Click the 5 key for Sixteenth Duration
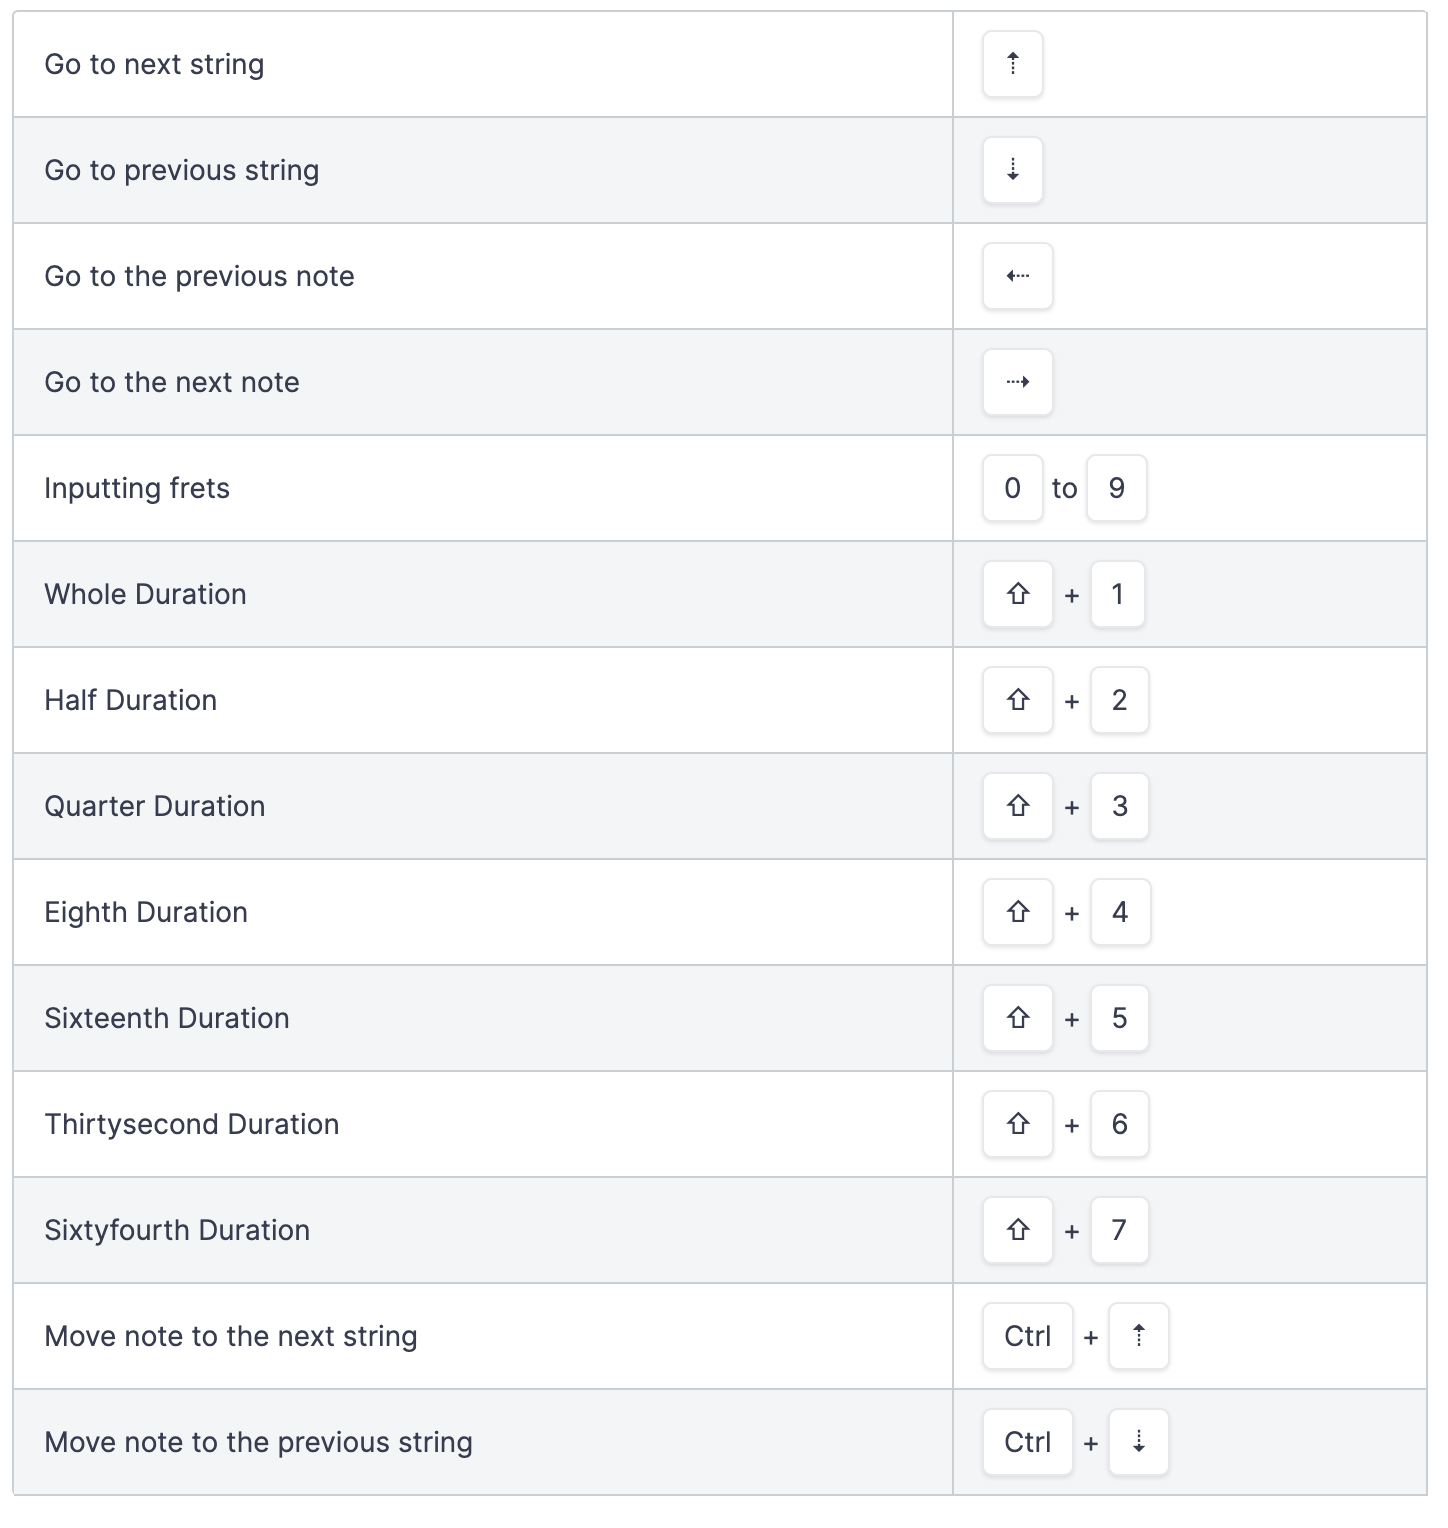Viewport: 1448px width, 1528px height. [x=1119, y=1018]
